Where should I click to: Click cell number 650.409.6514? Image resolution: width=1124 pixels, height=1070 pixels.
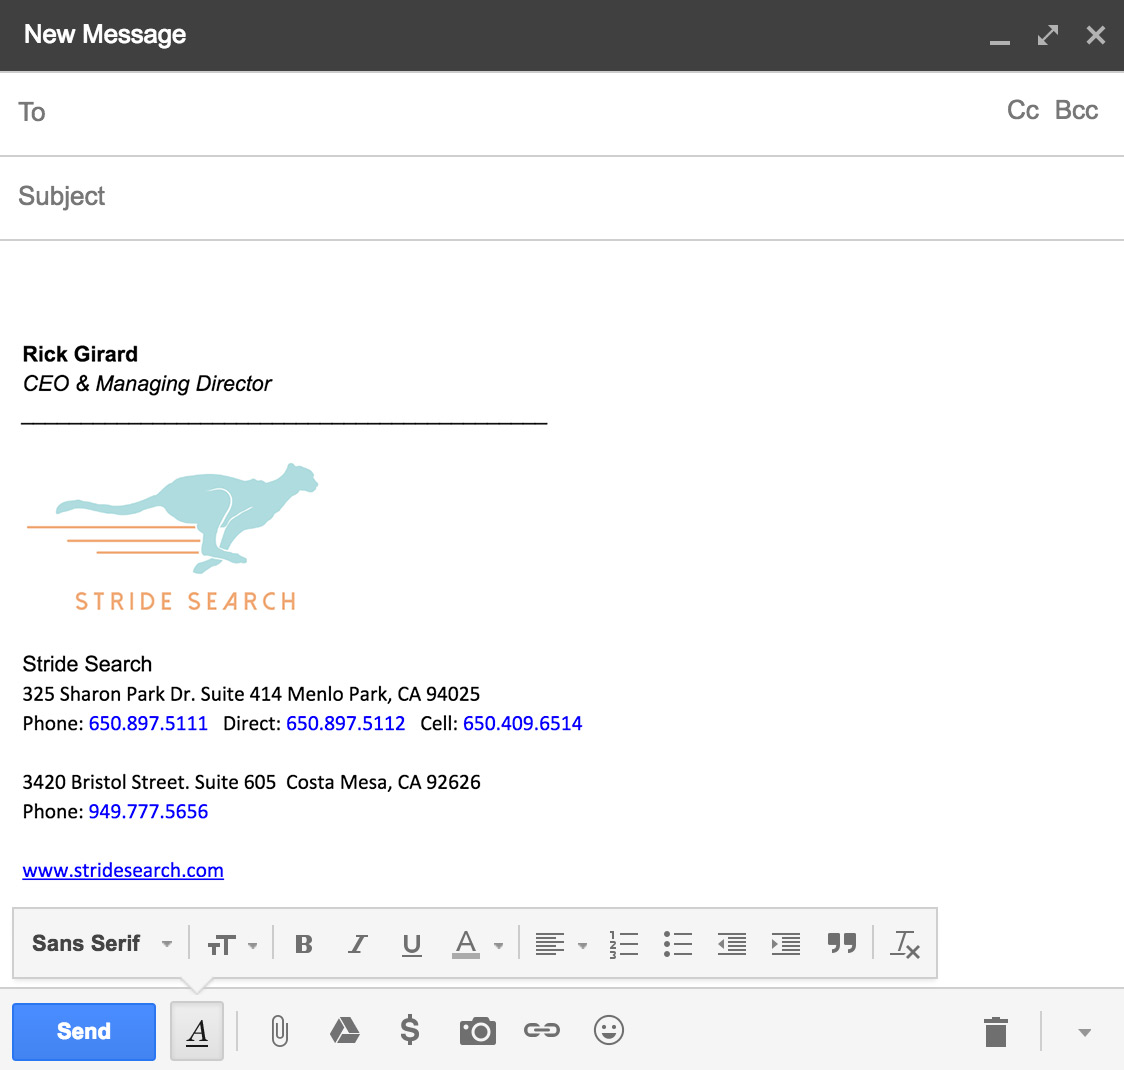point(523,723)
